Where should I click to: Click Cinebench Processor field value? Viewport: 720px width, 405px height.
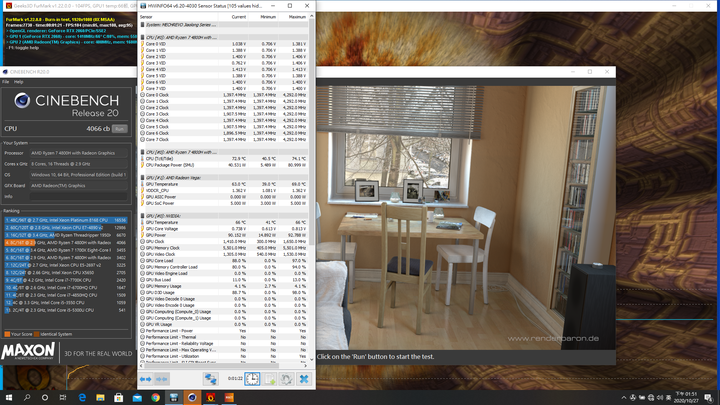point(79,153)
